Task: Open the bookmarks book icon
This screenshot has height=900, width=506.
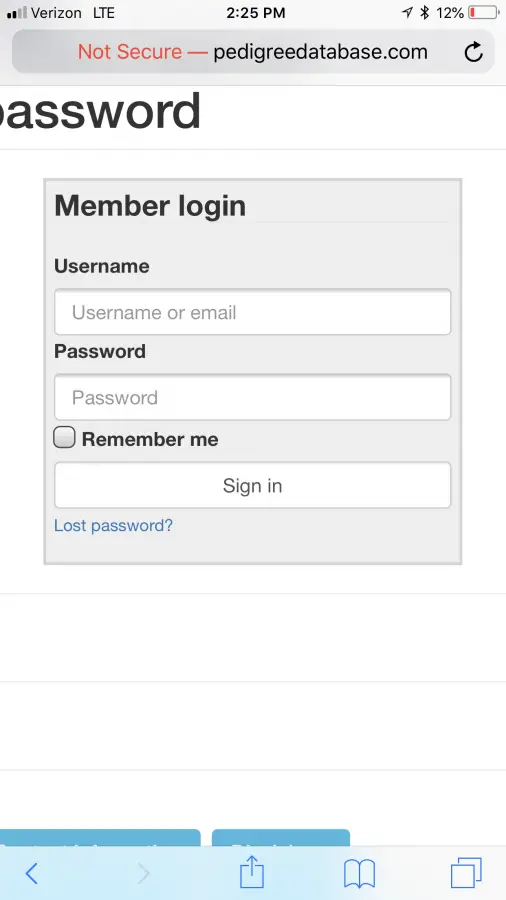Action: tap(359, 874)
